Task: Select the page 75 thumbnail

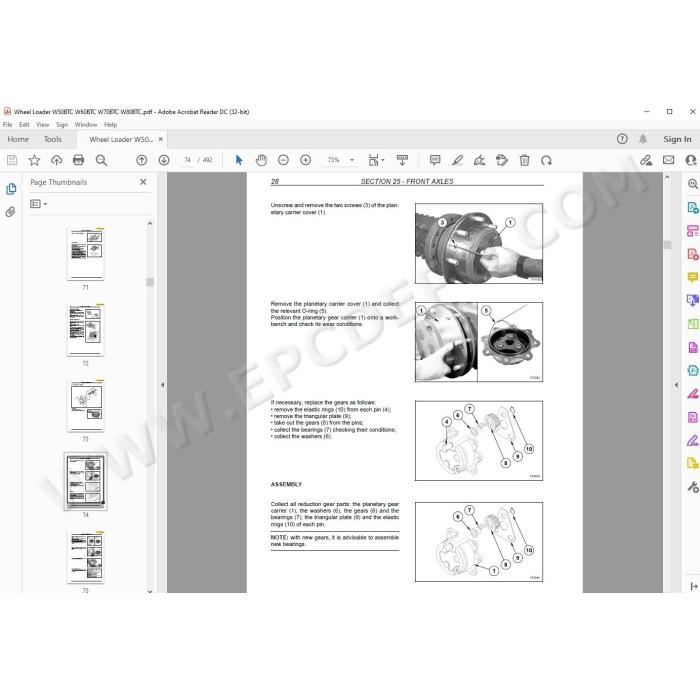Action: click(85, 557)
